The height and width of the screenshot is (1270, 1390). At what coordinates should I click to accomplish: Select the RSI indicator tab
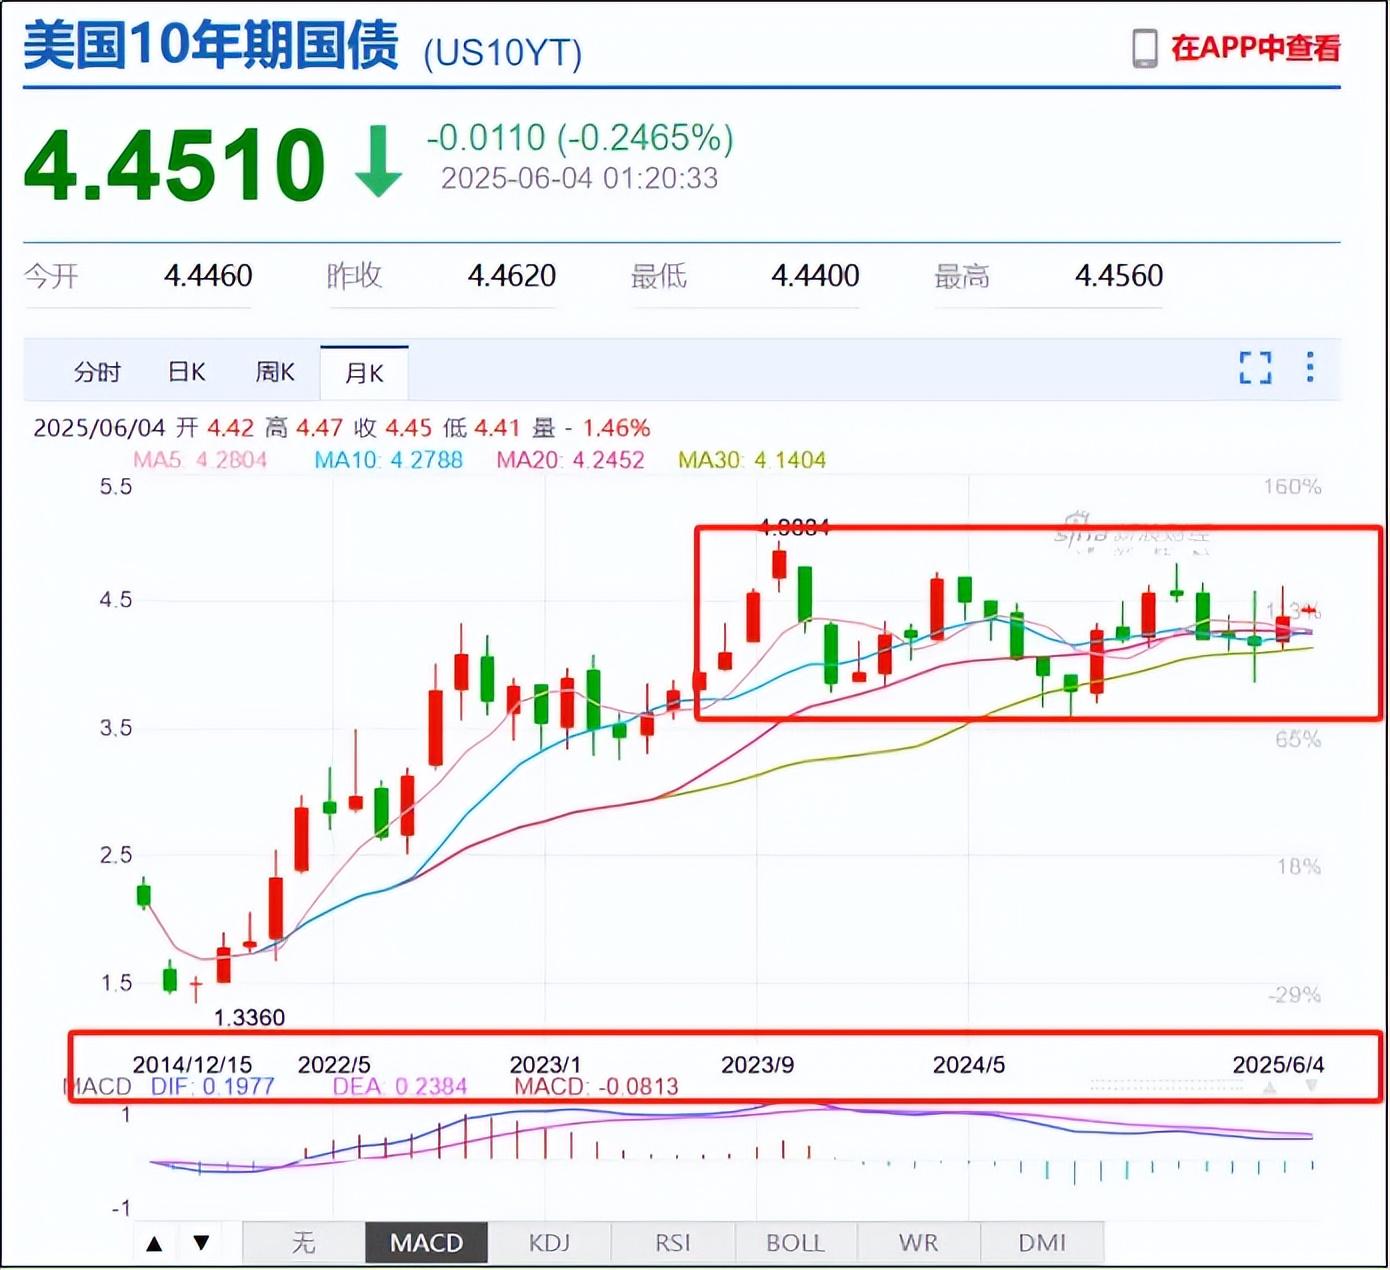point(672,1243)
